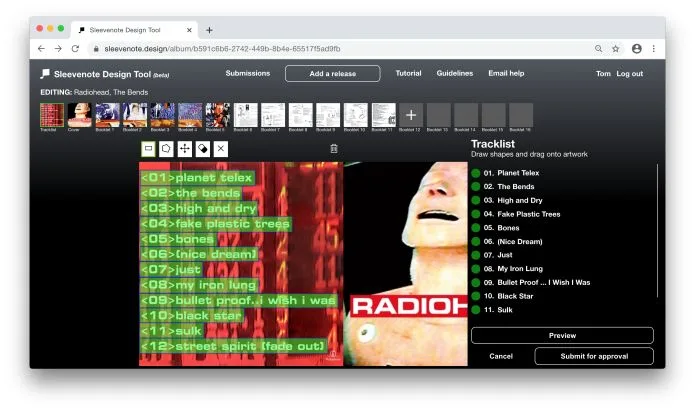Click the Preview button
The image size is (695, 411).
pos(562,336)
